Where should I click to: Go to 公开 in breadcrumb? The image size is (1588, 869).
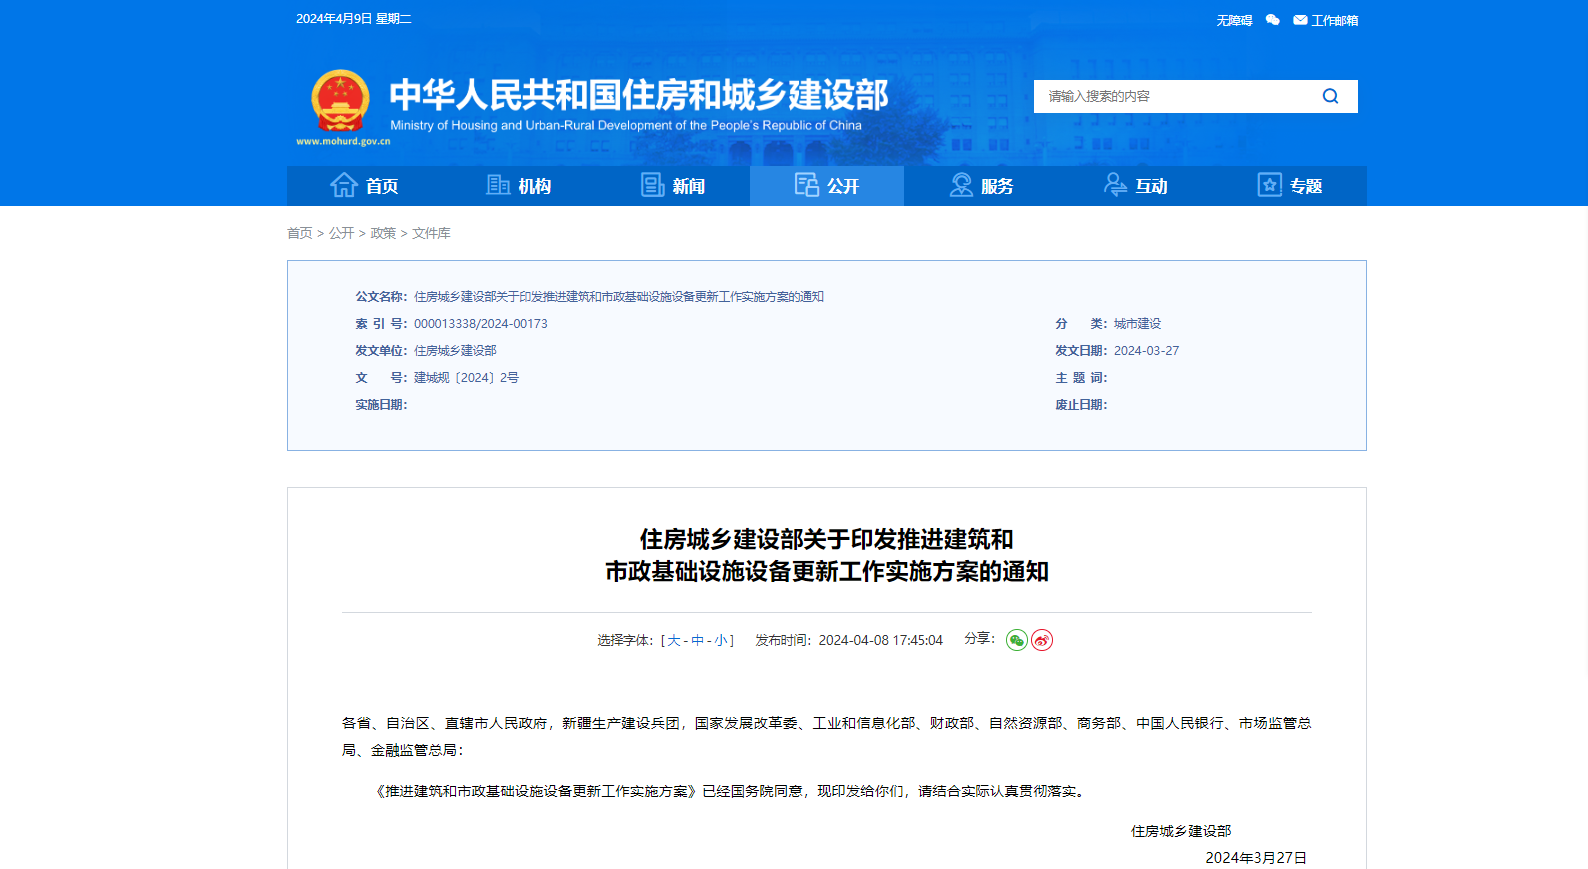(342, 233)
